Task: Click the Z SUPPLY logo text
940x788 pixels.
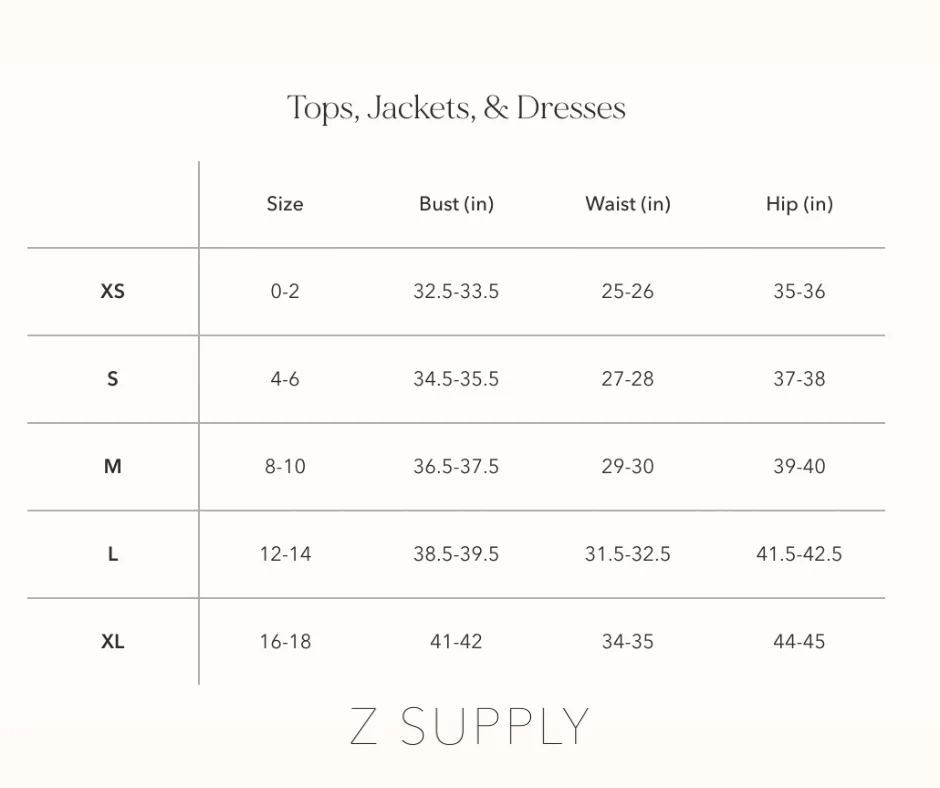Action: coord(469,727)
